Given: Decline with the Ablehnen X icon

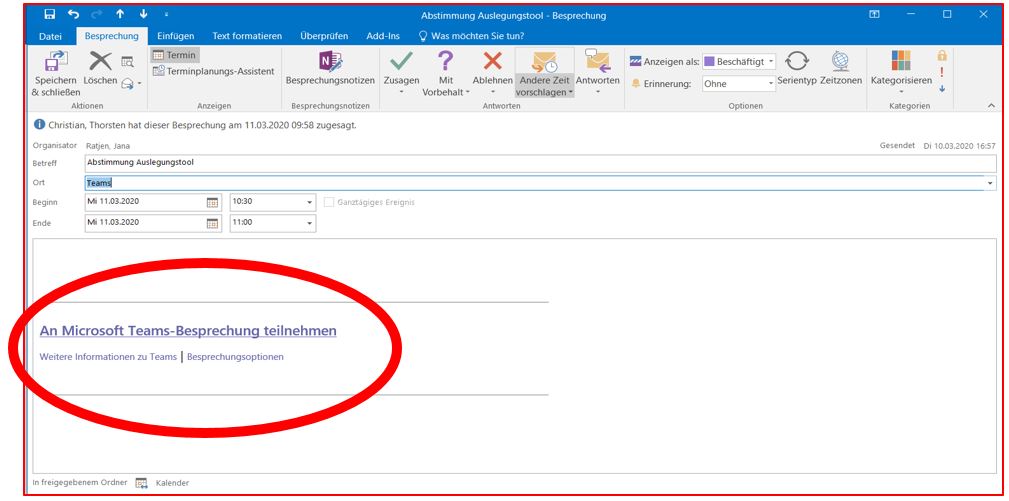Looking at the screenshot, I should [492, 62].
